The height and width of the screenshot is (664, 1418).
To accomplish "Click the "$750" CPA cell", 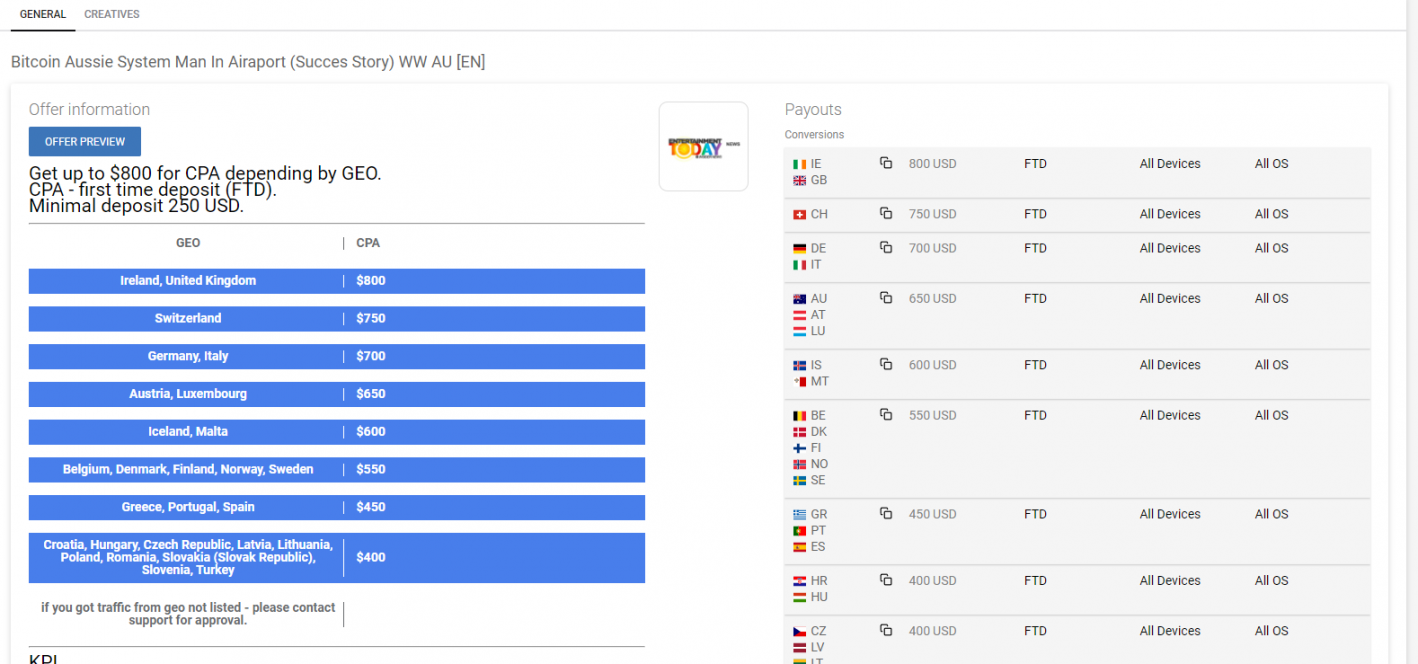I will click(370, 319).
